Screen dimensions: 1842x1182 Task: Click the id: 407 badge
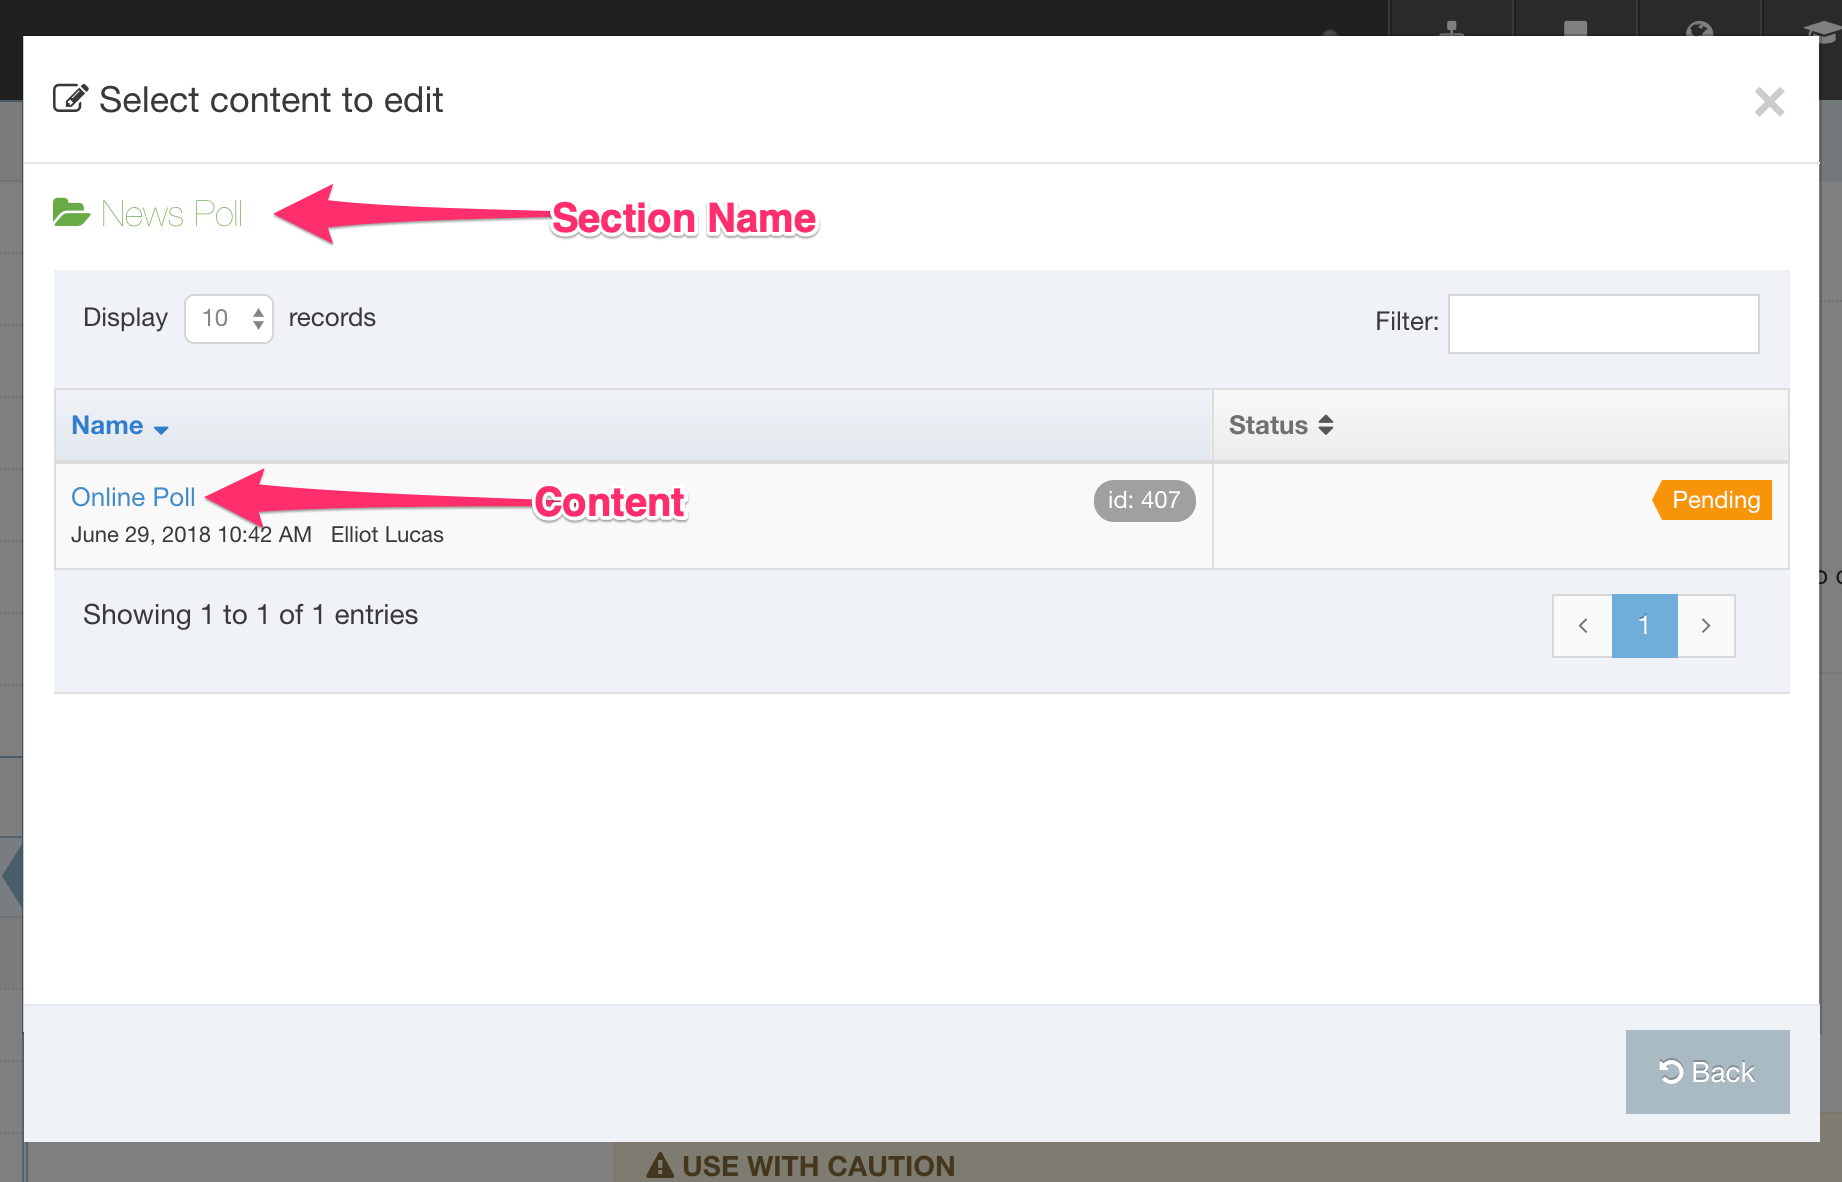click(x=1144, y=500)
